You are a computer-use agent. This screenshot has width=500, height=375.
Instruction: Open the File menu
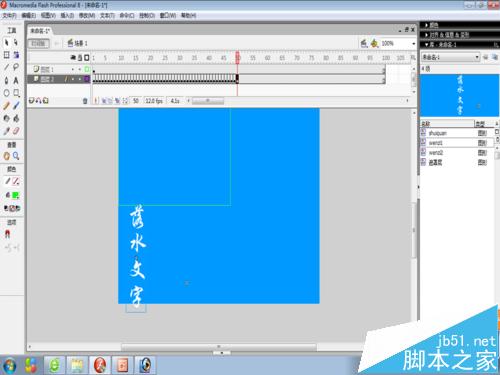9,15
